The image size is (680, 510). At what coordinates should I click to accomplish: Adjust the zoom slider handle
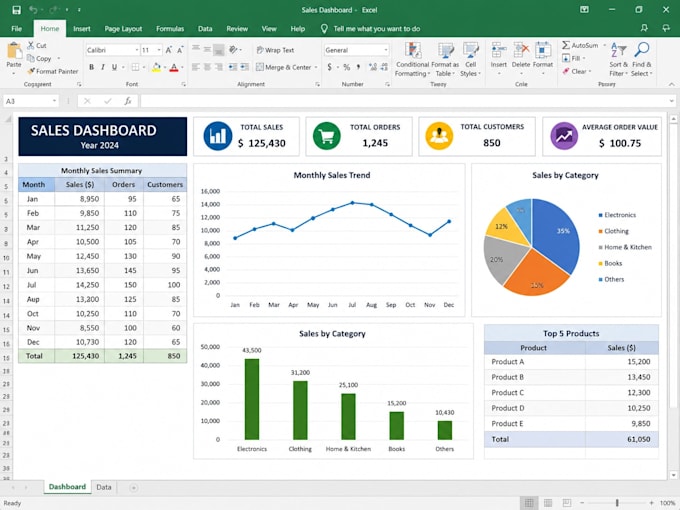point(617,503)
